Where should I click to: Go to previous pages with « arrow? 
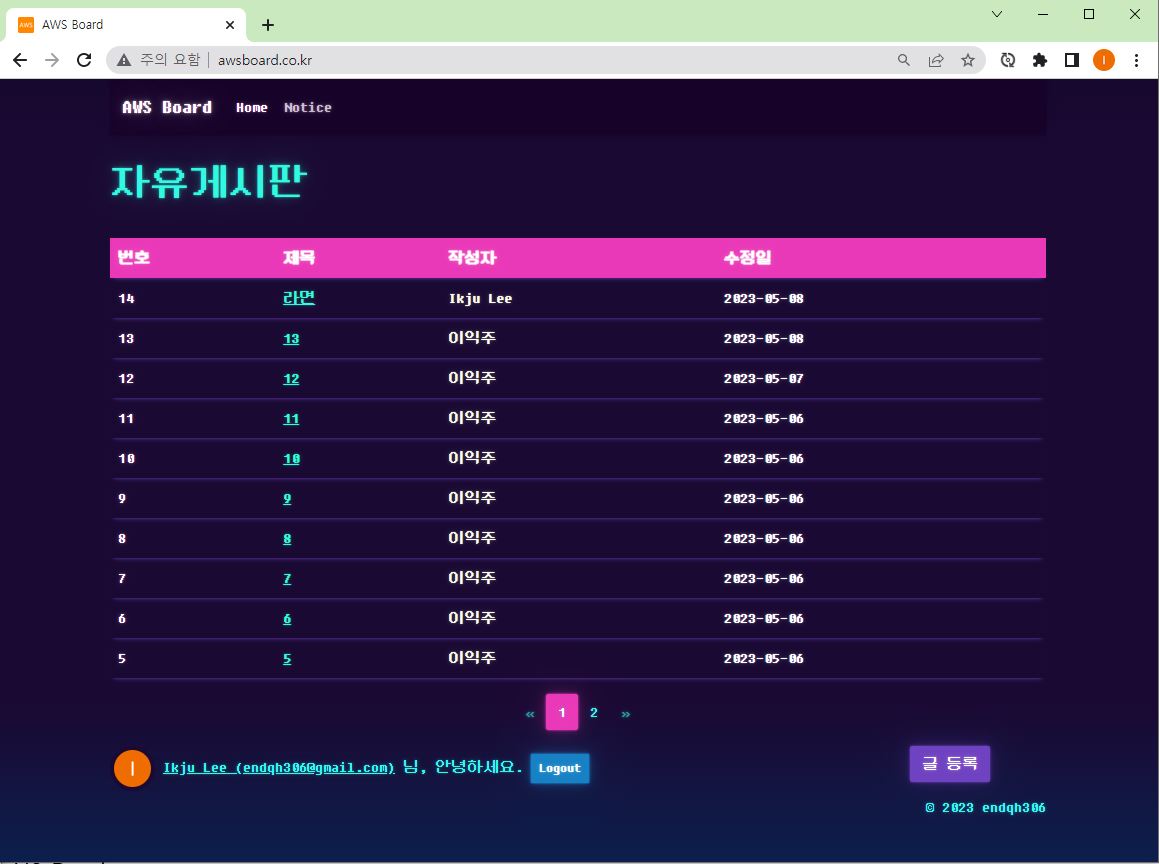pyautogui.click(x=530, y=714)
